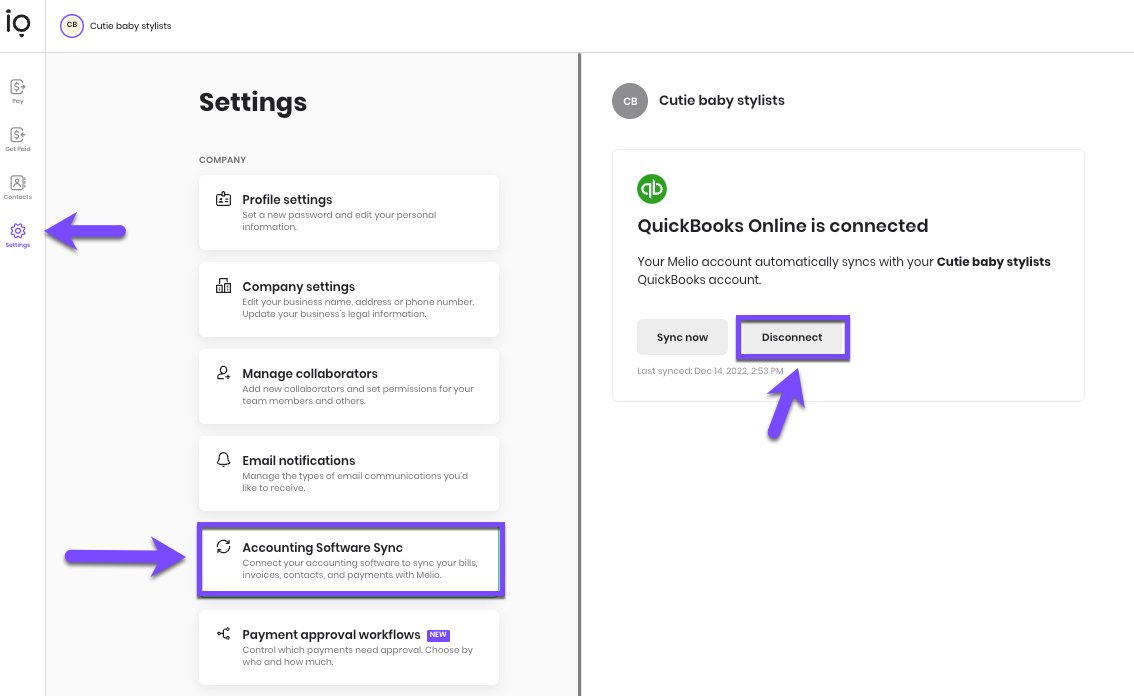Click the Sync now button
This screenshot has height=696, width=1134.
(x=682, y=337)
